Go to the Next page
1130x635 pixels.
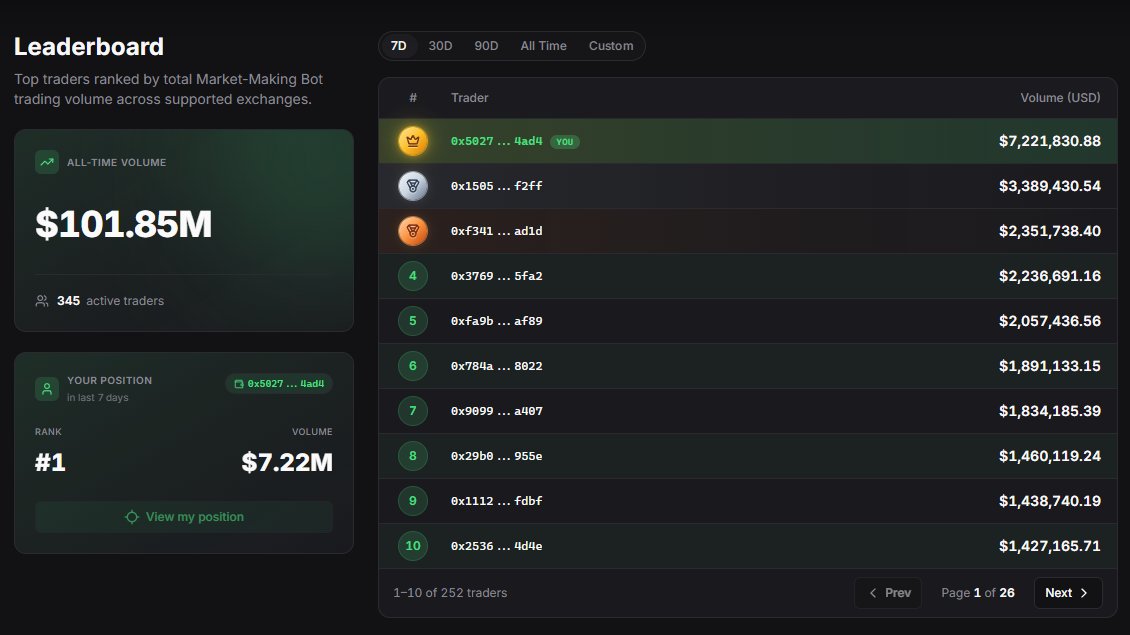(1068, 592)
